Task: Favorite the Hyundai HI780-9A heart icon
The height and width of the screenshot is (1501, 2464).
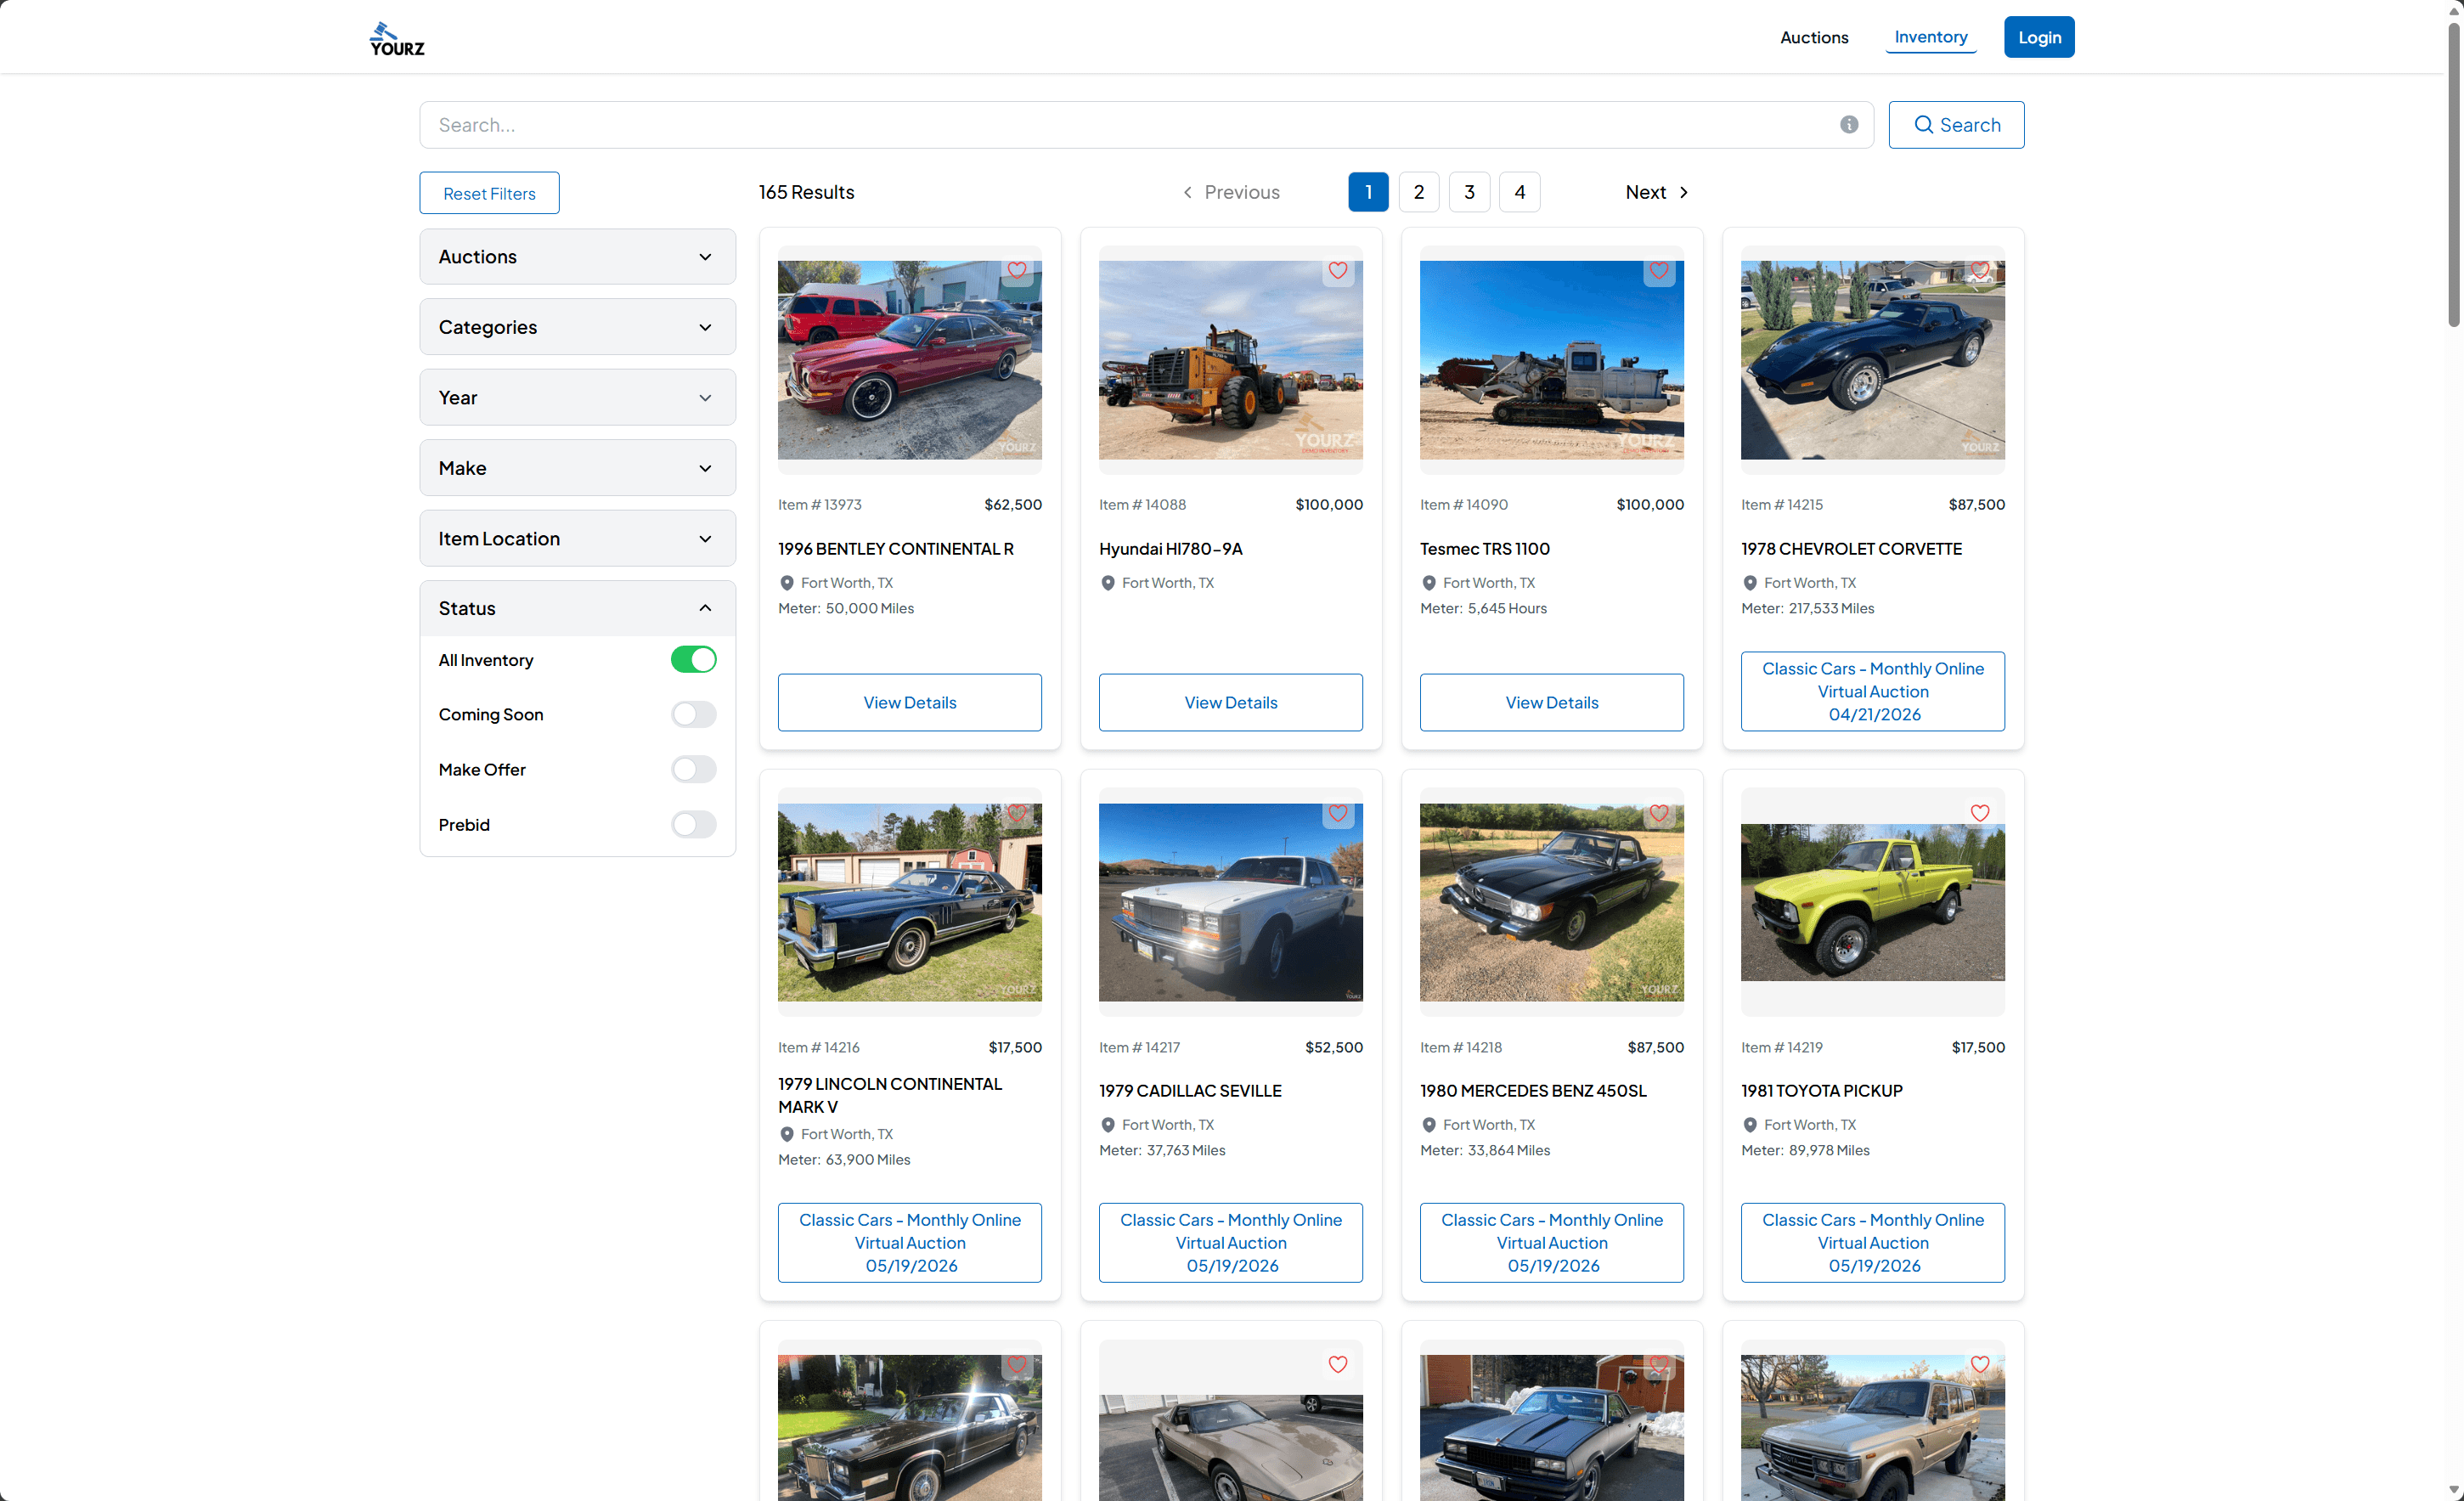Action: tap(1337, 270)
